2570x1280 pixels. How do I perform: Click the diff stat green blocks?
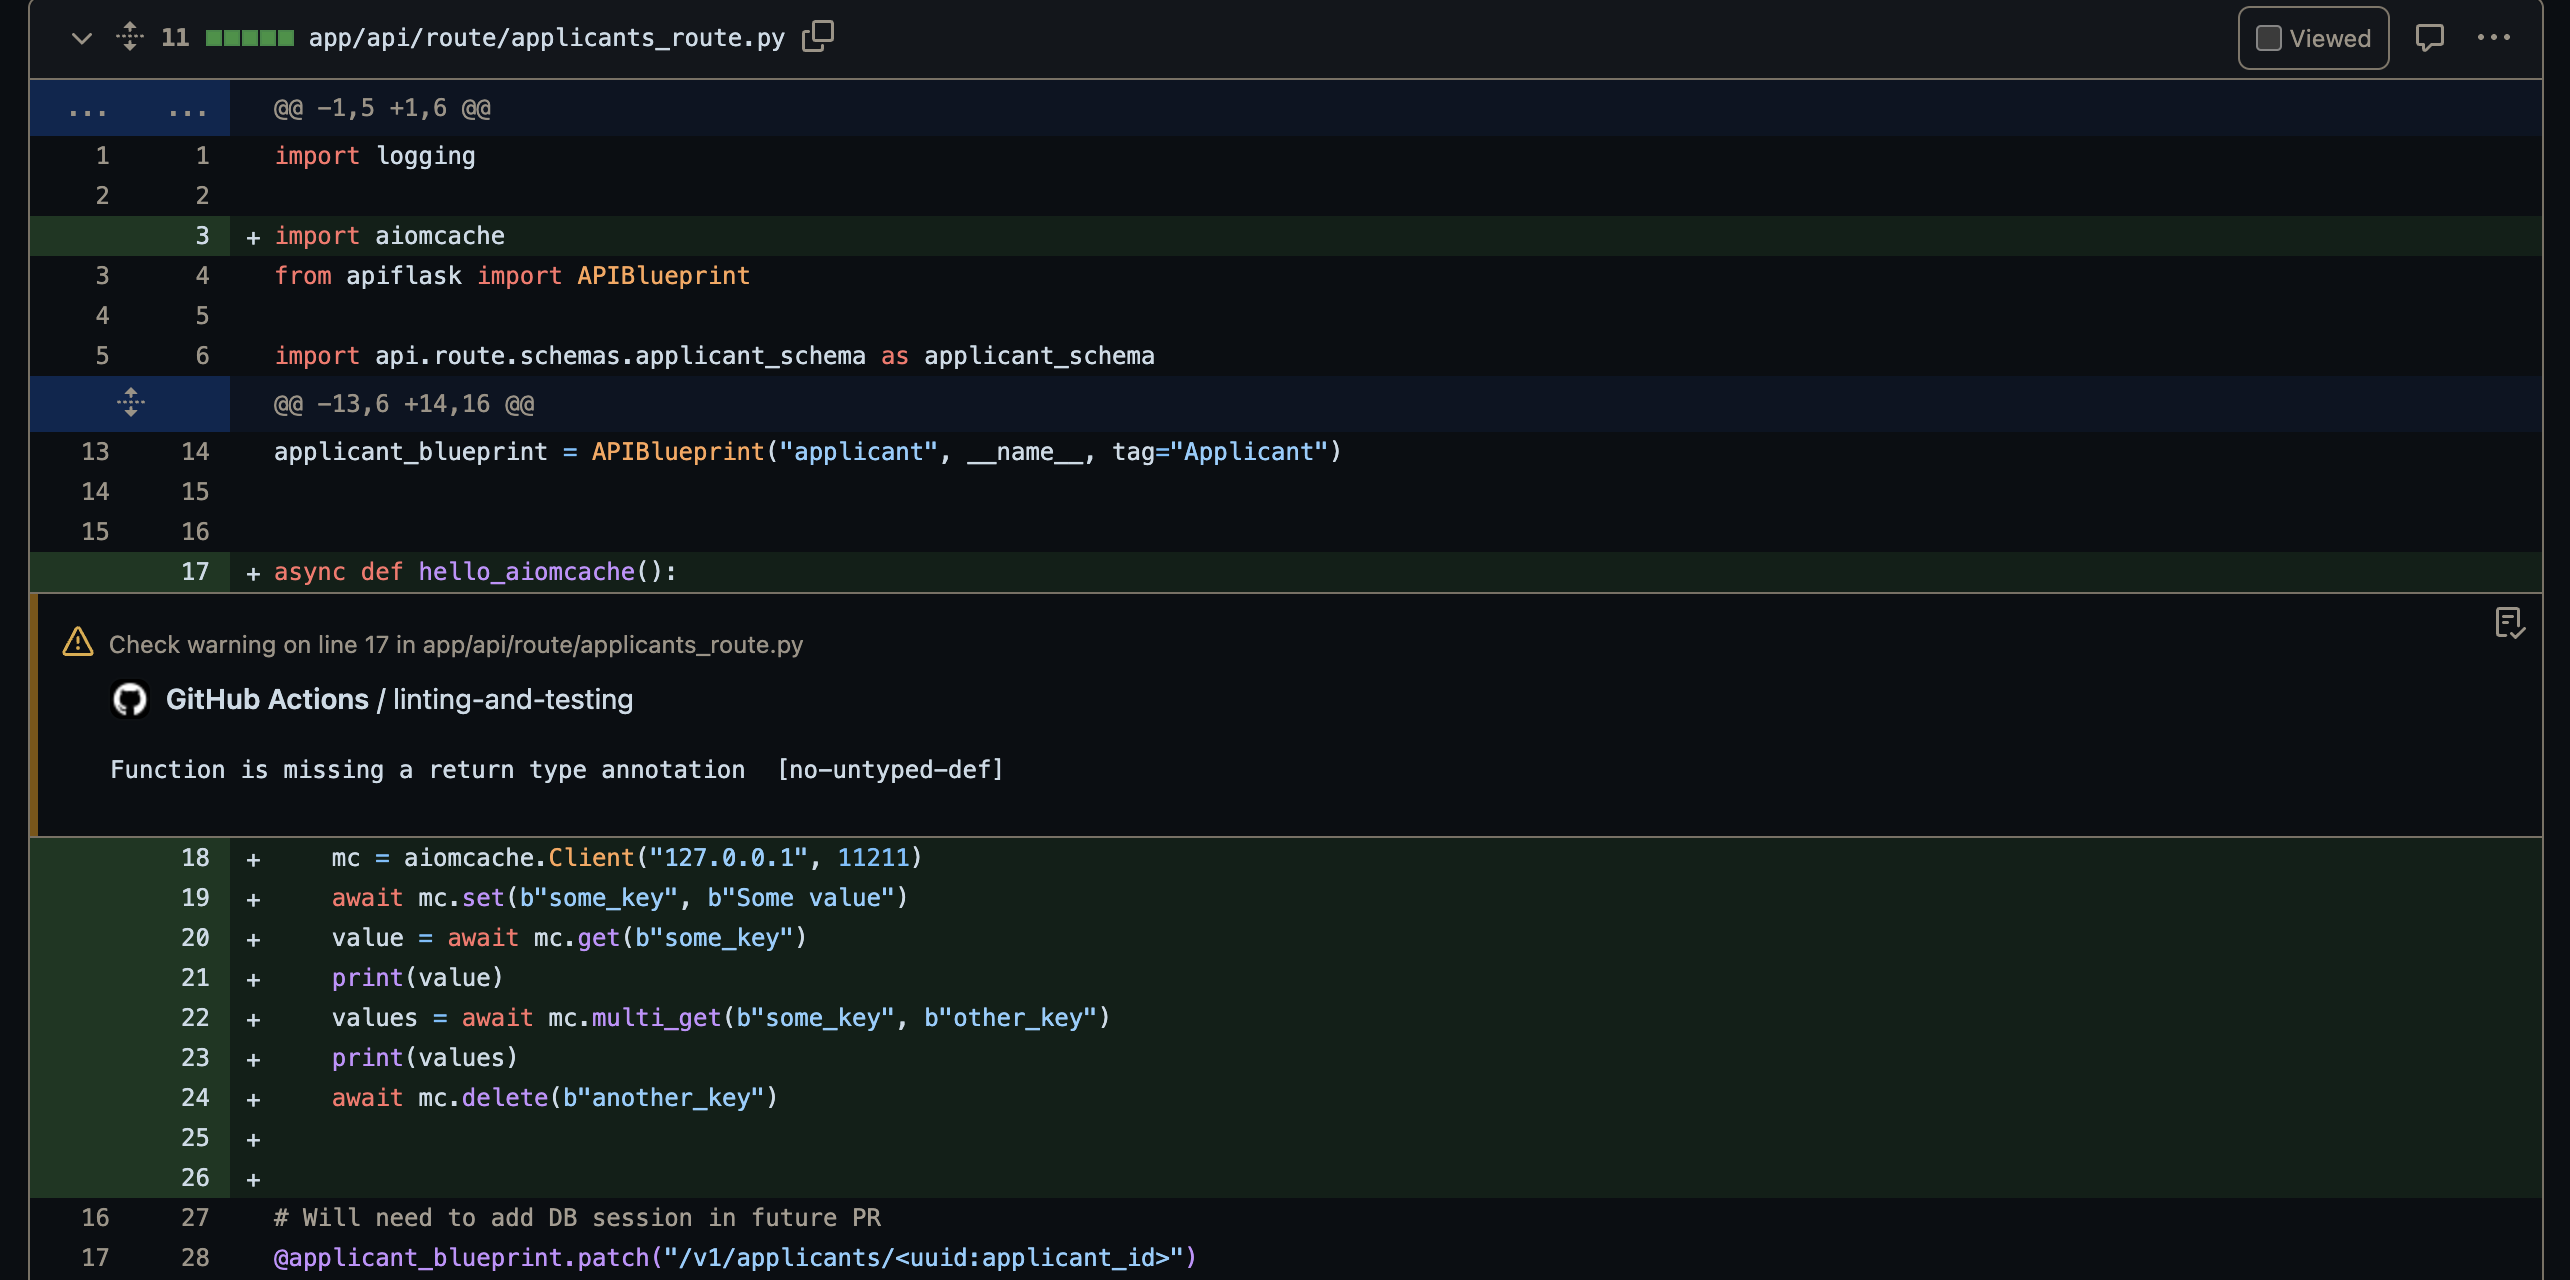point(249,38)
